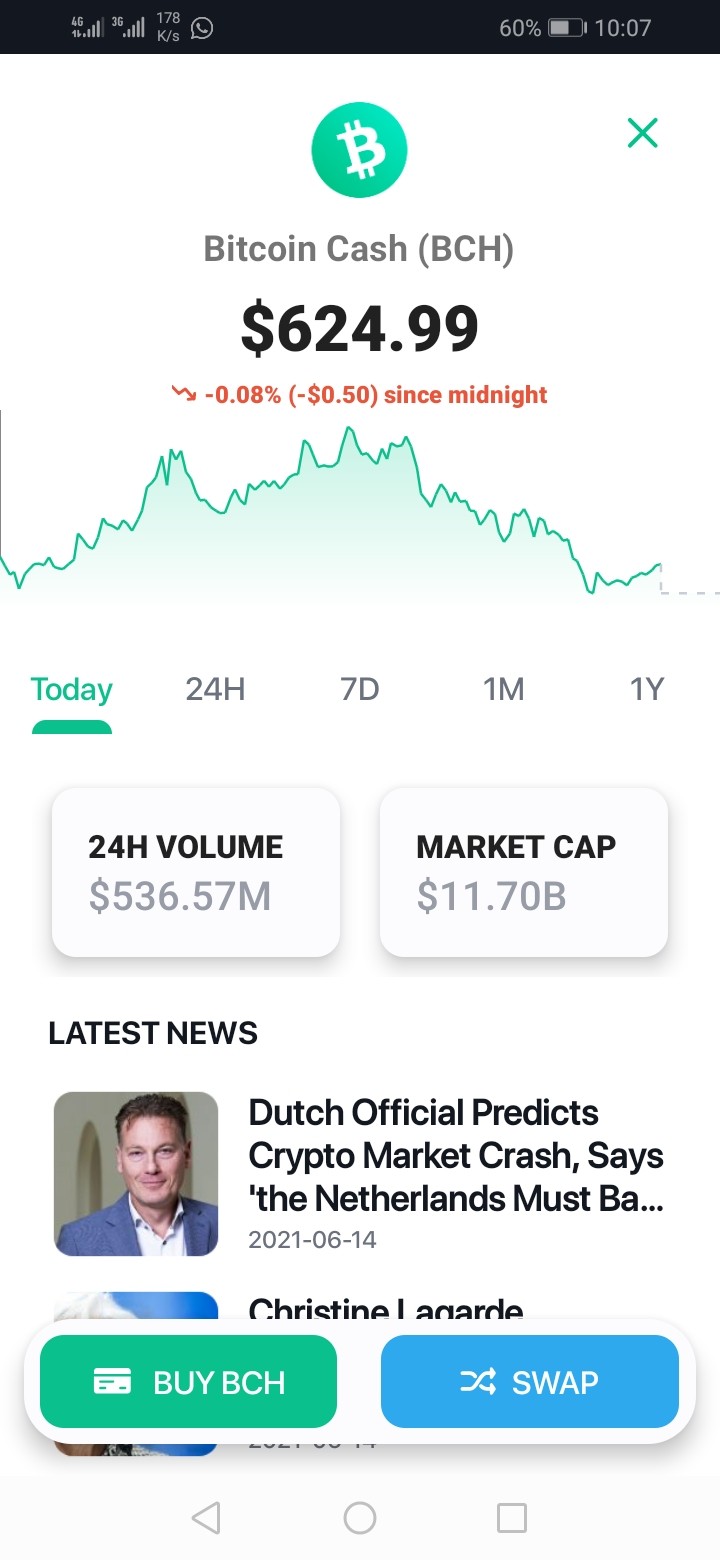Open recent apps with the square icon
720x1560 pixels.
[x=512, y=1518]
